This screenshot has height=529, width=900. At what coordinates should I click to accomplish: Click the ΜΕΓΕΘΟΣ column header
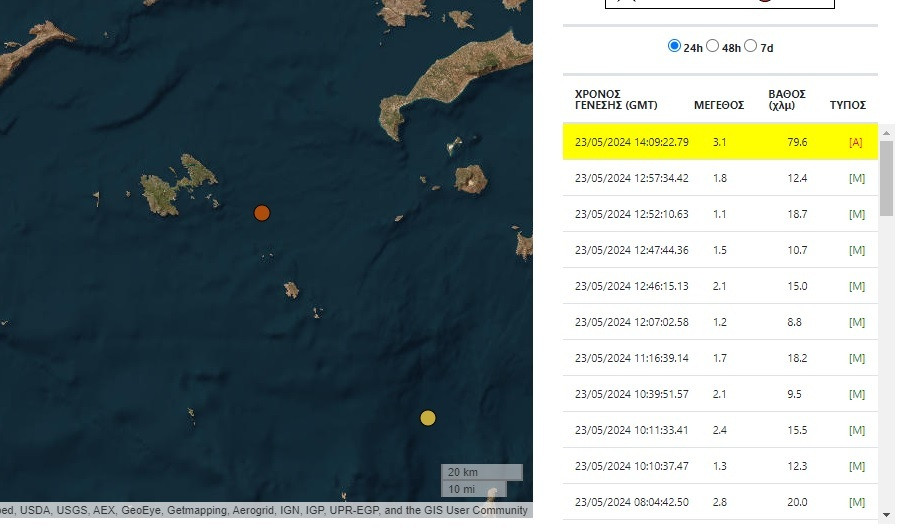pos(719,106)
